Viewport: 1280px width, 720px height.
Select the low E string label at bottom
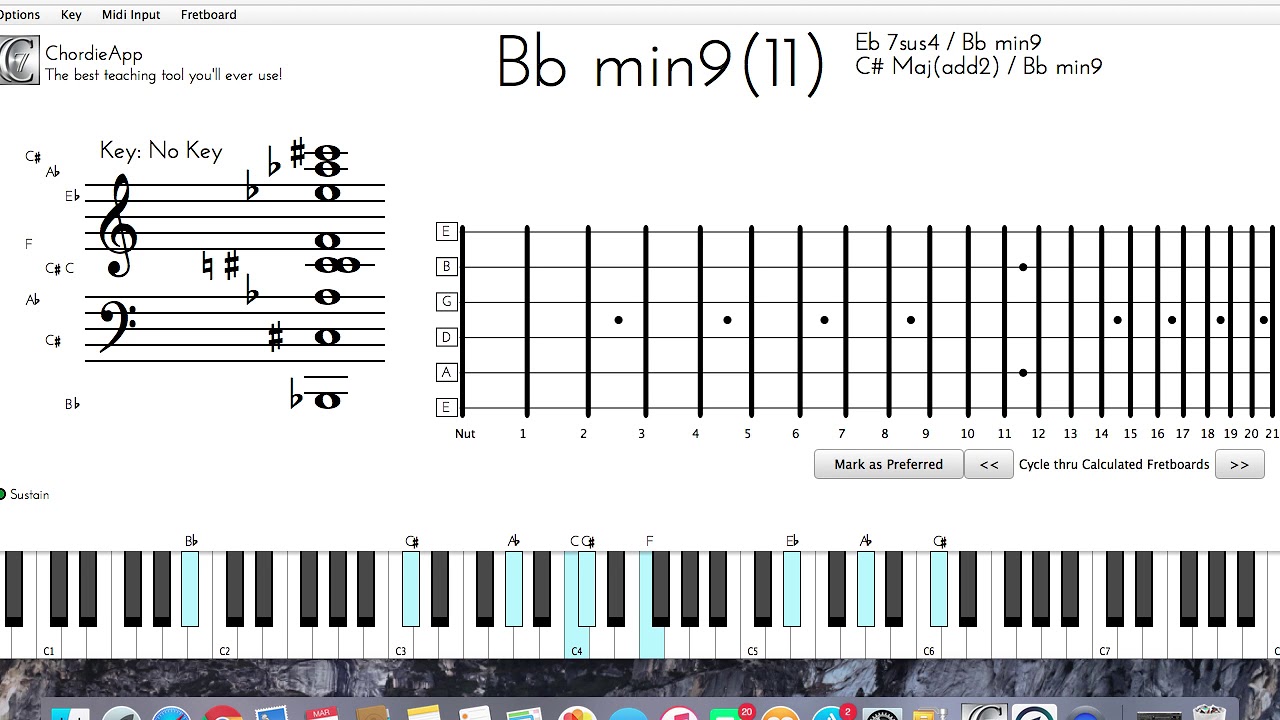(x=446, y=407)
